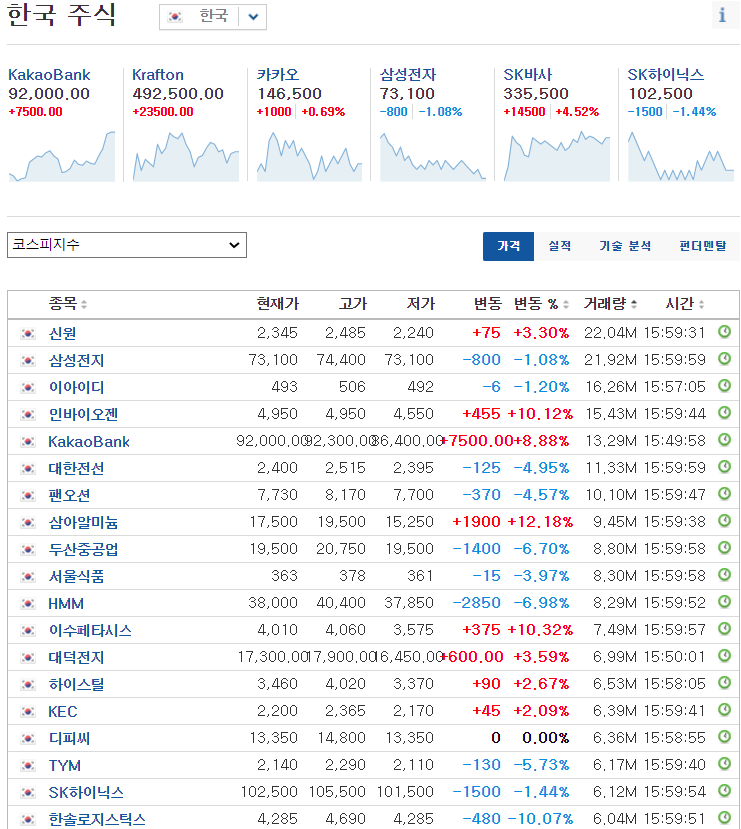Click the clock icon in 대덕전자 row
This screenshot has height=829, width=741.
pyautogui.click(x=724, y=656)
